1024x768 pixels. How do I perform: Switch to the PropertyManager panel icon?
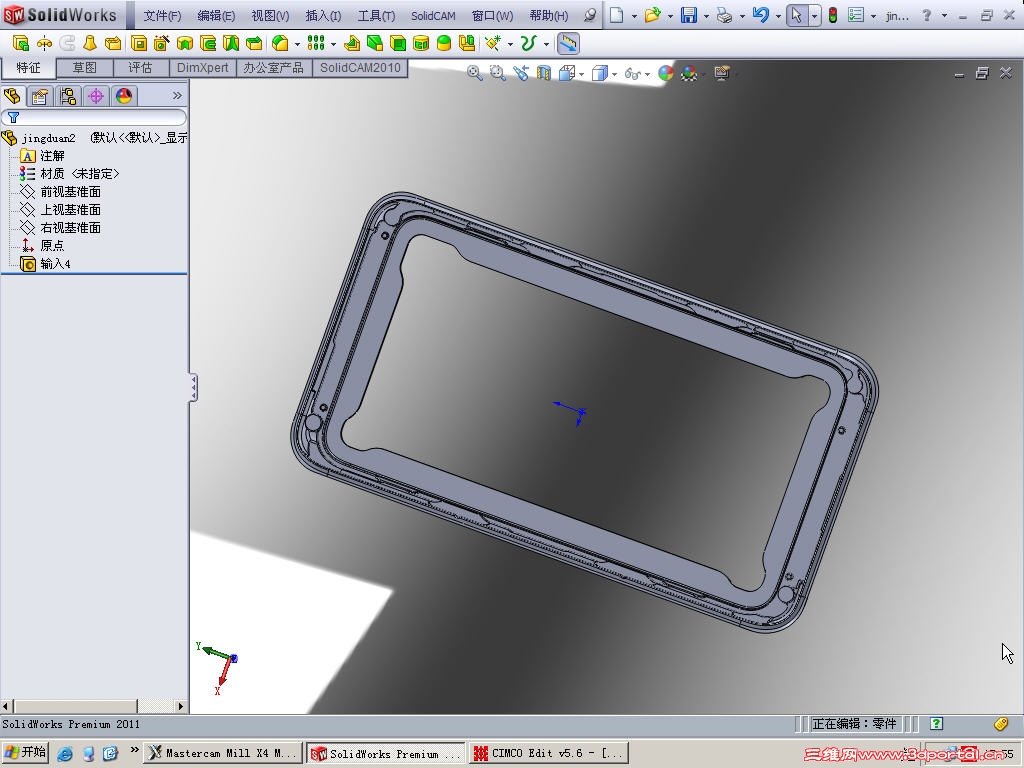[x=40, y=96]
